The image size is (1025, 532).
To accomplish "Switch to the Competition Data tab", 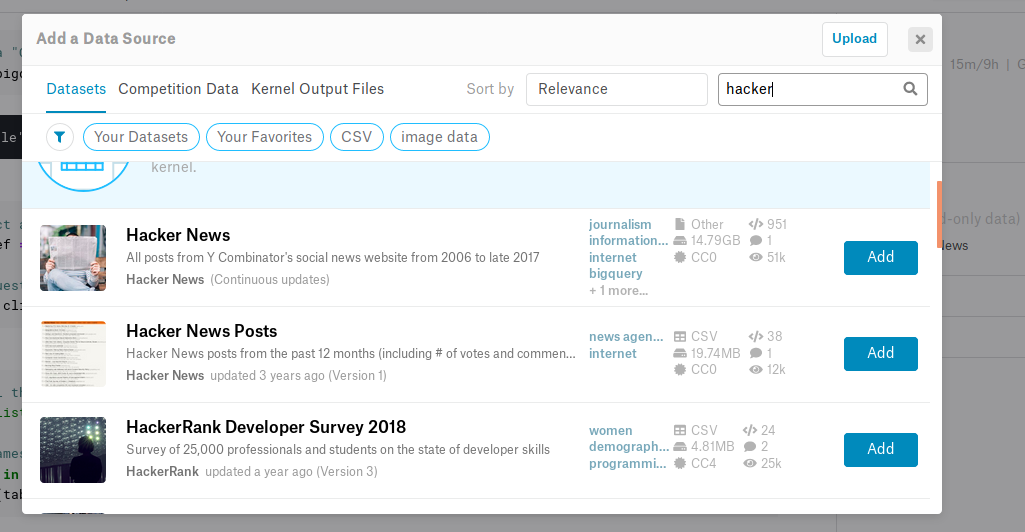I will [x=178, y=89].
